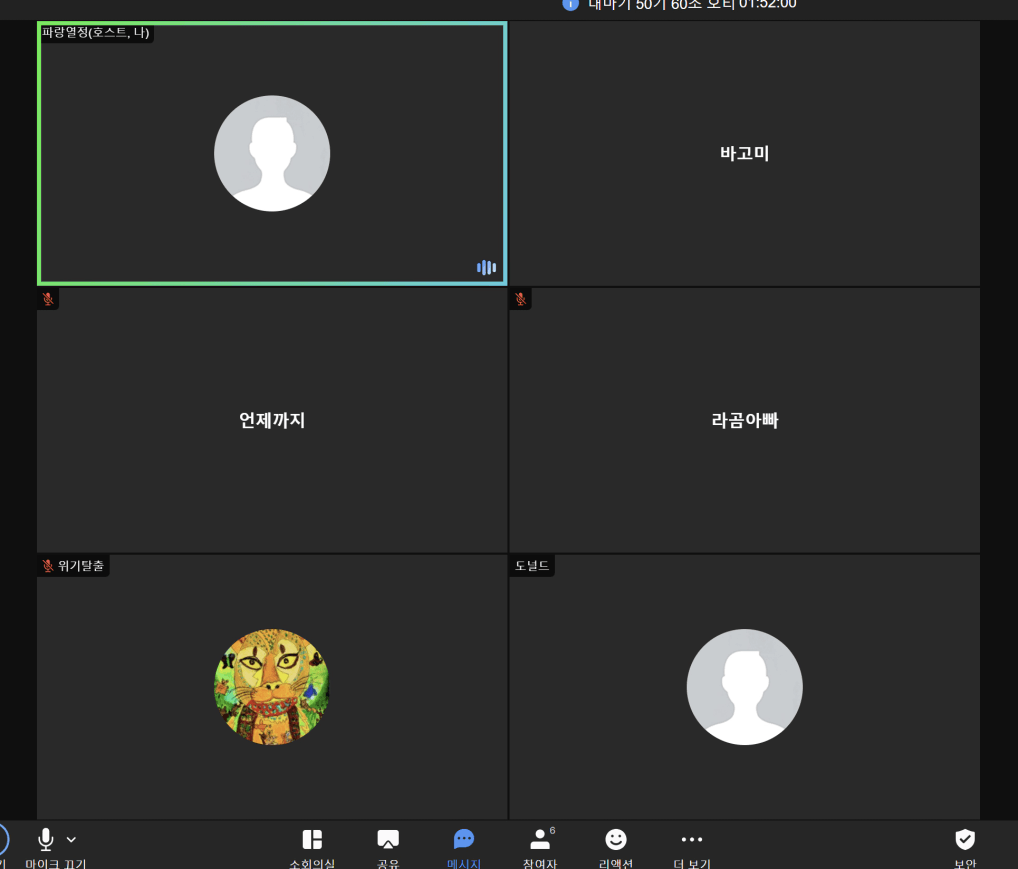Click the host's default profile avatar

coord(271,153)
